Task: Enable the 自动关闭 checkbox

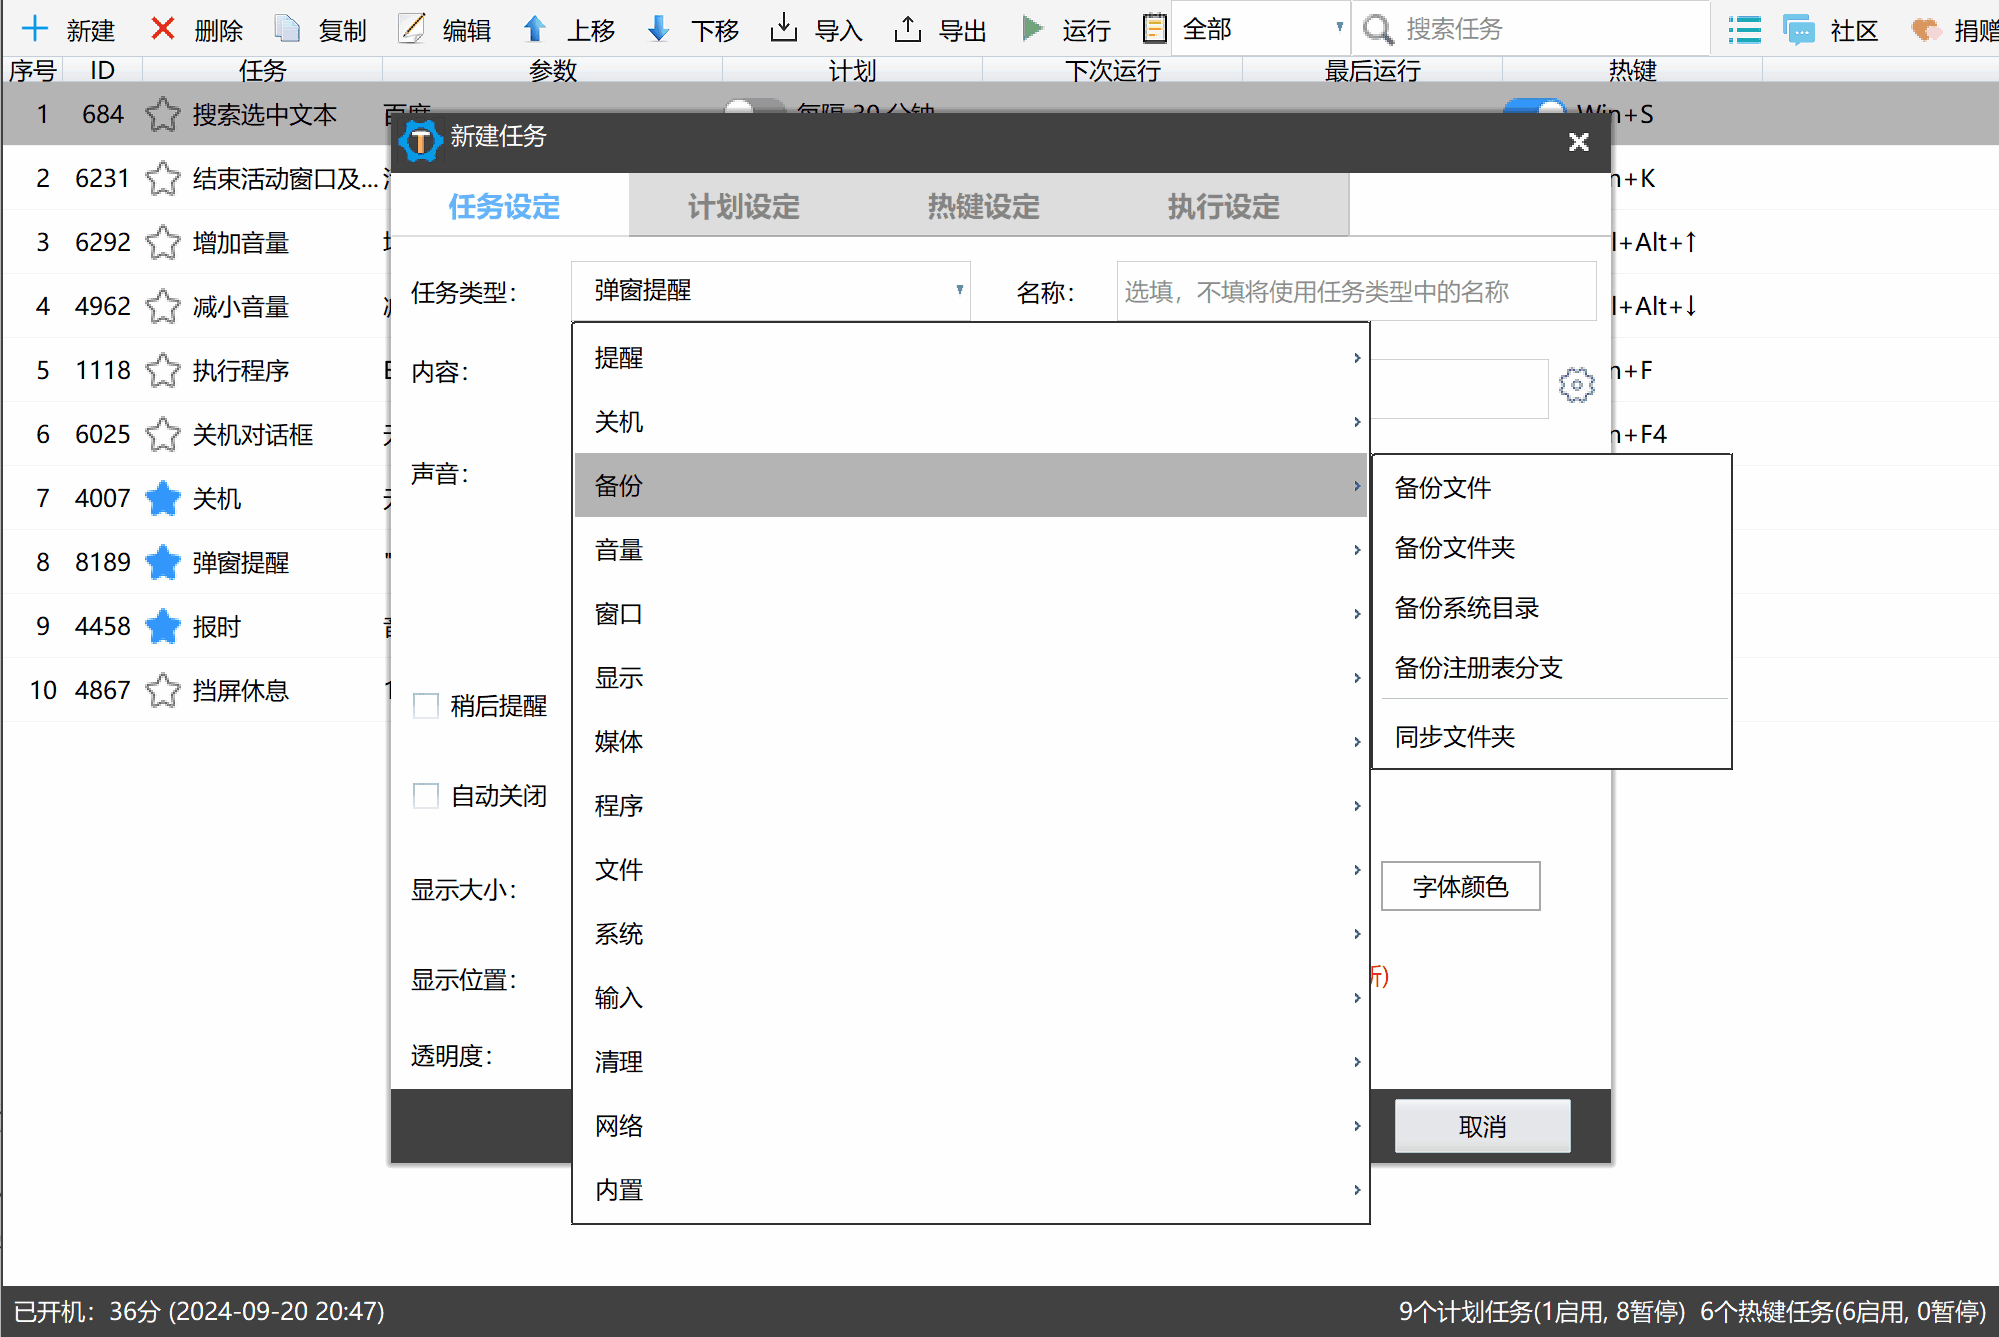Action: [426, 796]
